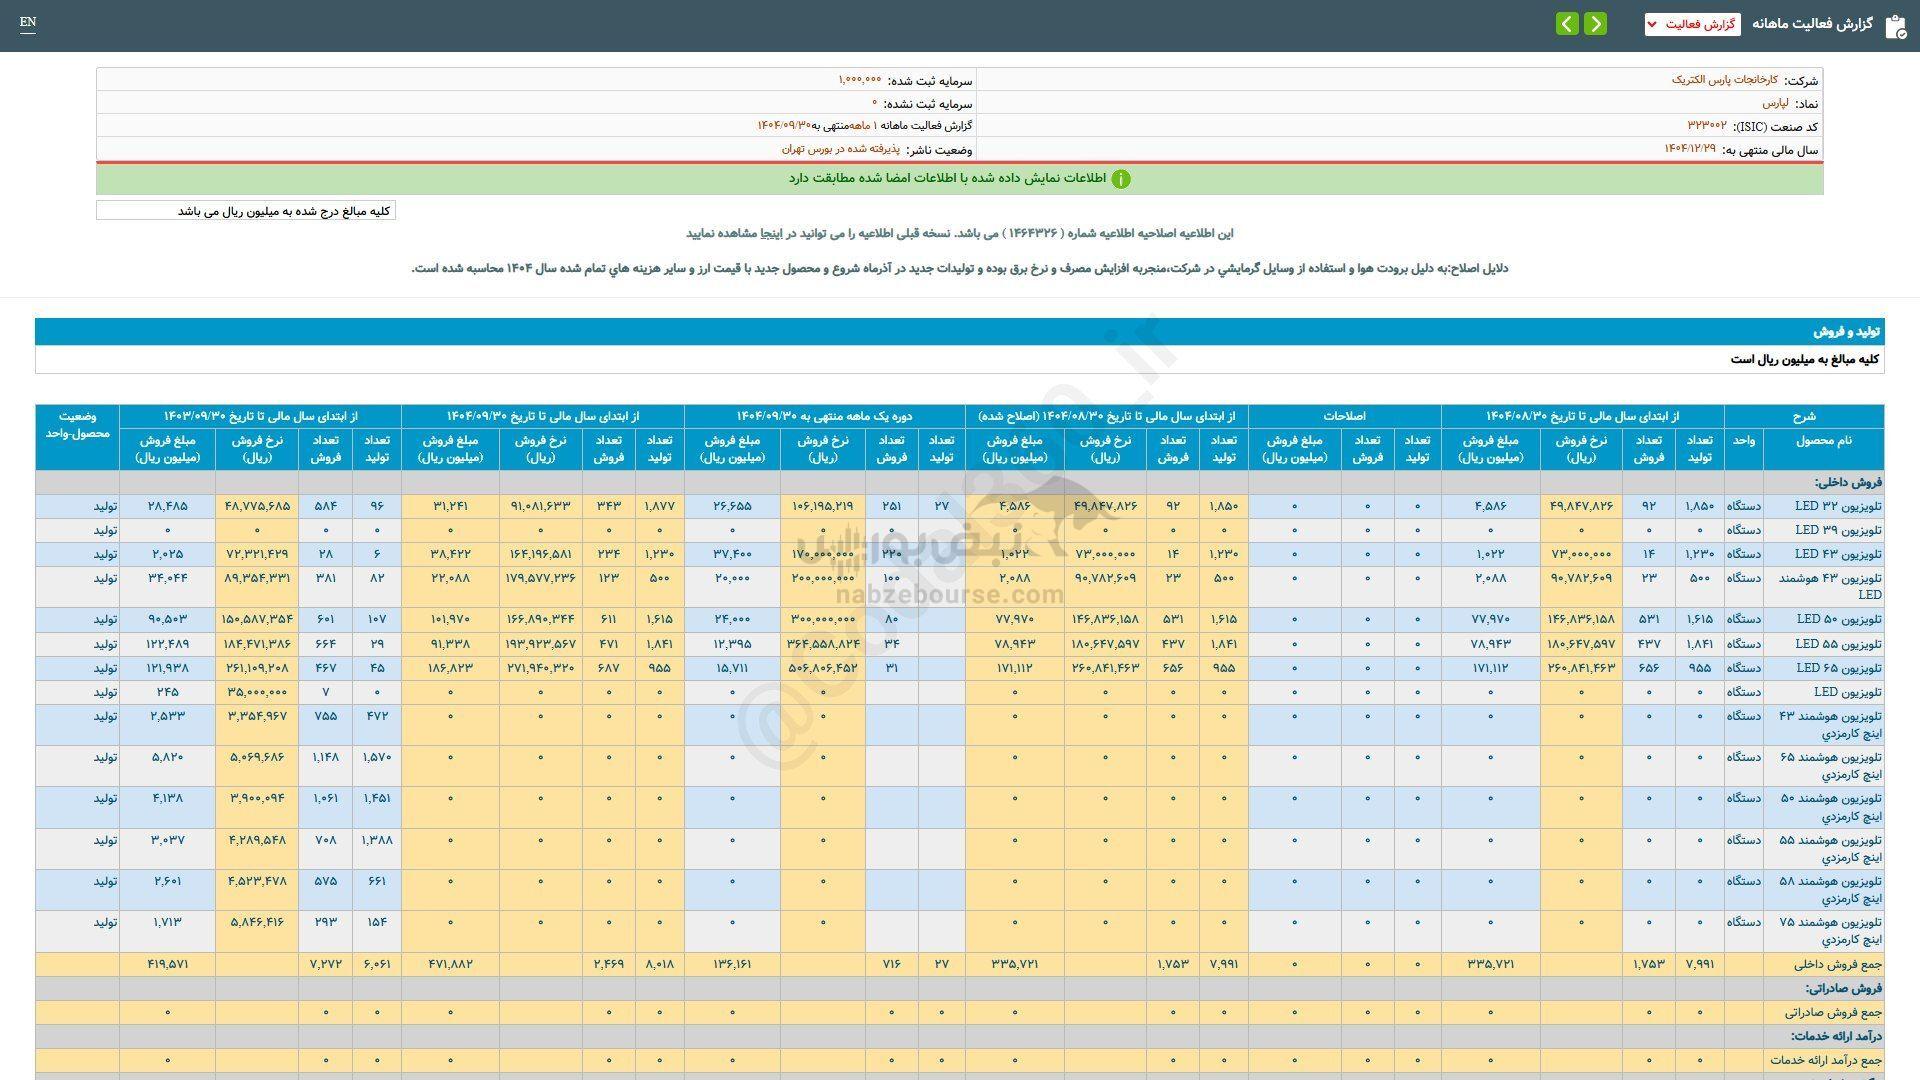
Task: Click the وضعیت محصول-واحد column header
Action: [x=77, y=425]
